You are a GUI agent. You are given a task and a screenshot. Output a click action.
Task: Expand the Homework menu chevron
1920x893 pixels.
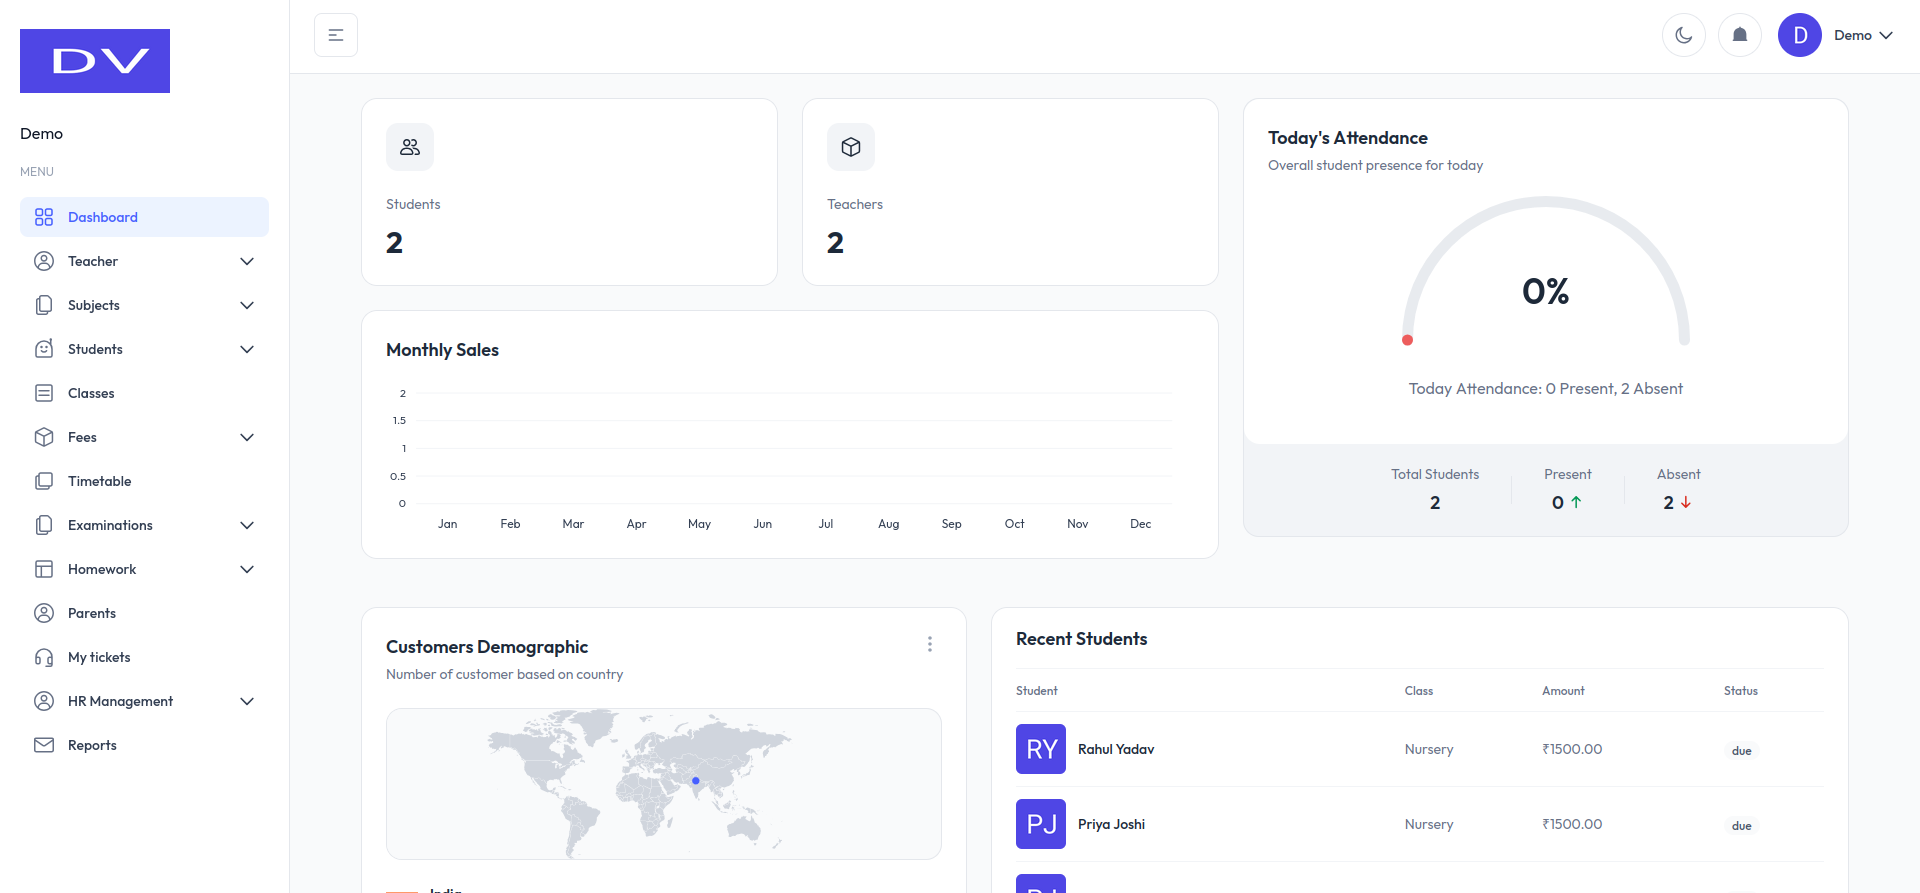click(247, 569)
